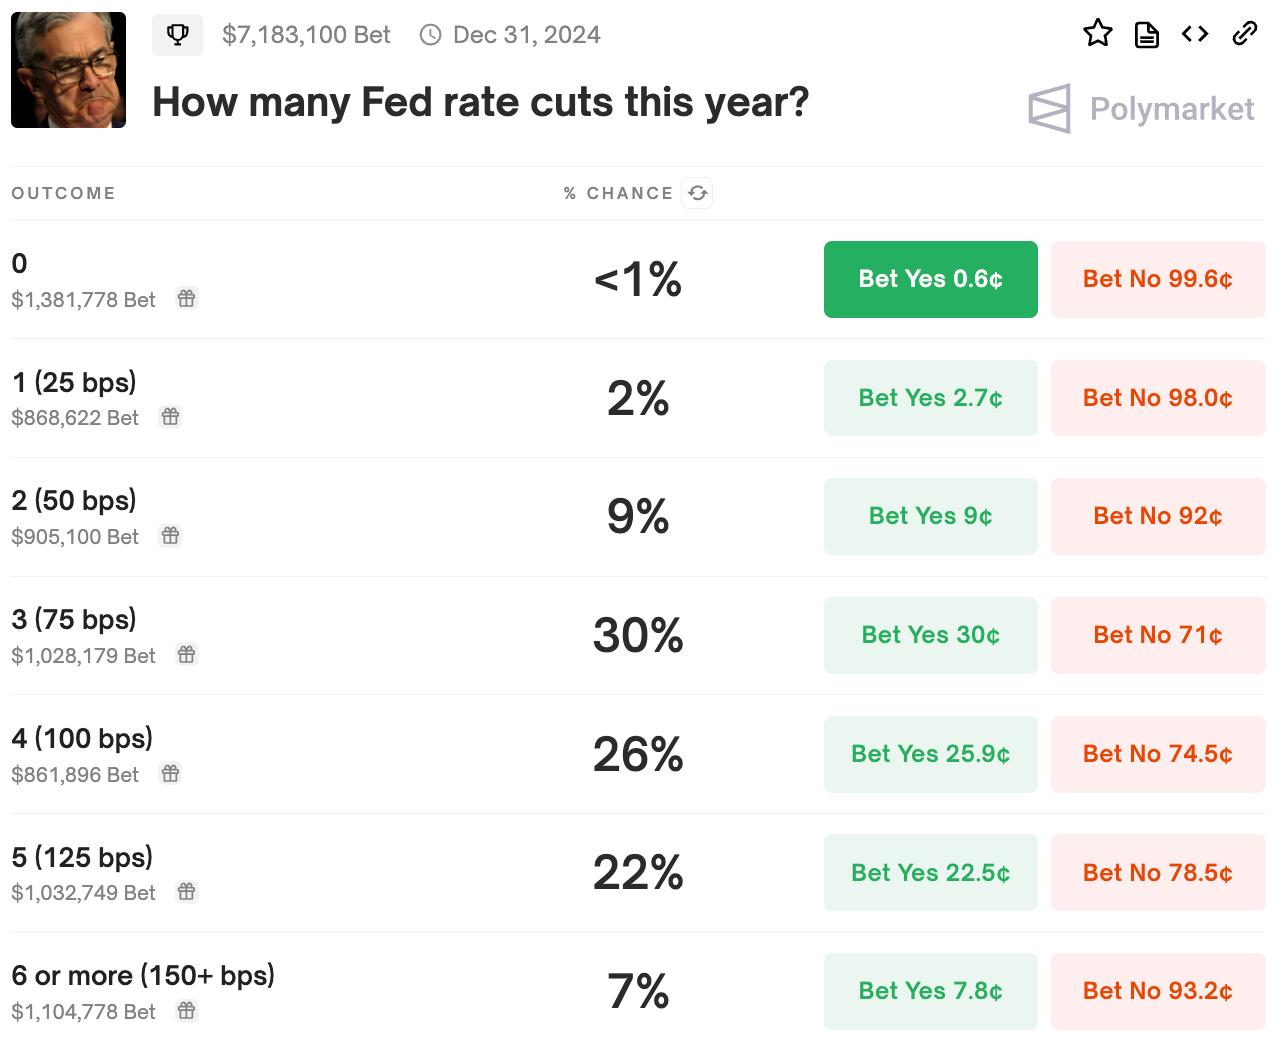Viewport: 1282px width, 1046px height.
Task: Click gift icon for 6 or more
Action: tap(186, 1011)
